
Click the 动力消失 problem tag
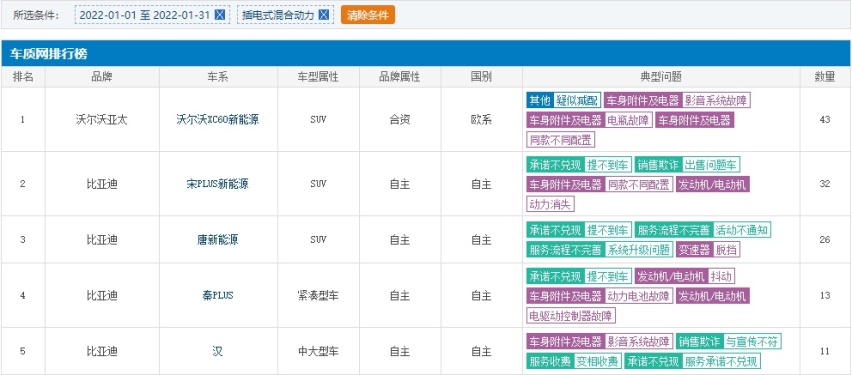[x=550, y=205]
